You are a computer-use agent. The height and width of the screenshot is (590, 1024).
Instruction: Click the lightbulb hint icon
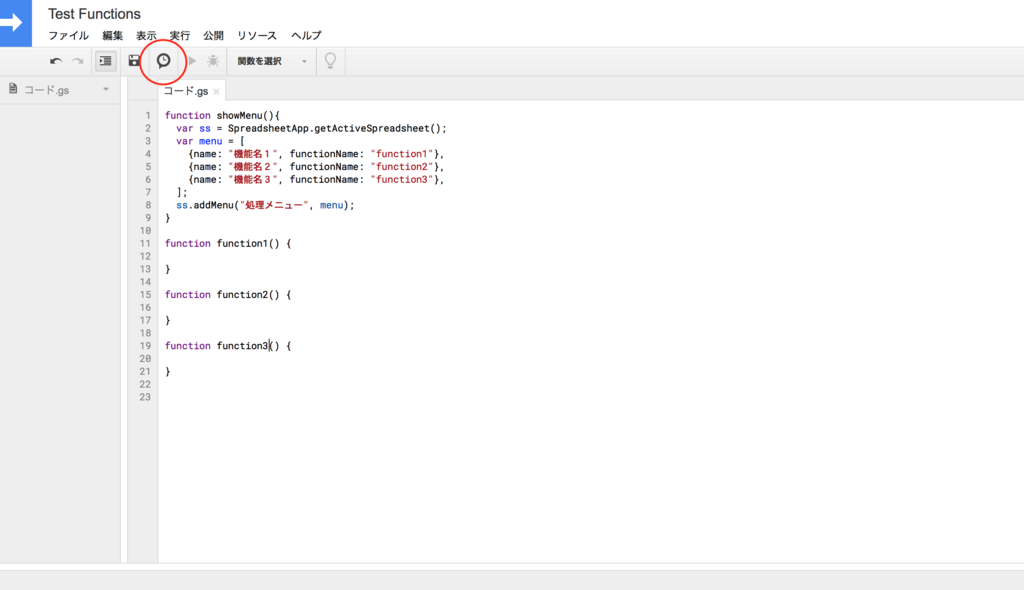pyautogui.click(x=330, y=61)
